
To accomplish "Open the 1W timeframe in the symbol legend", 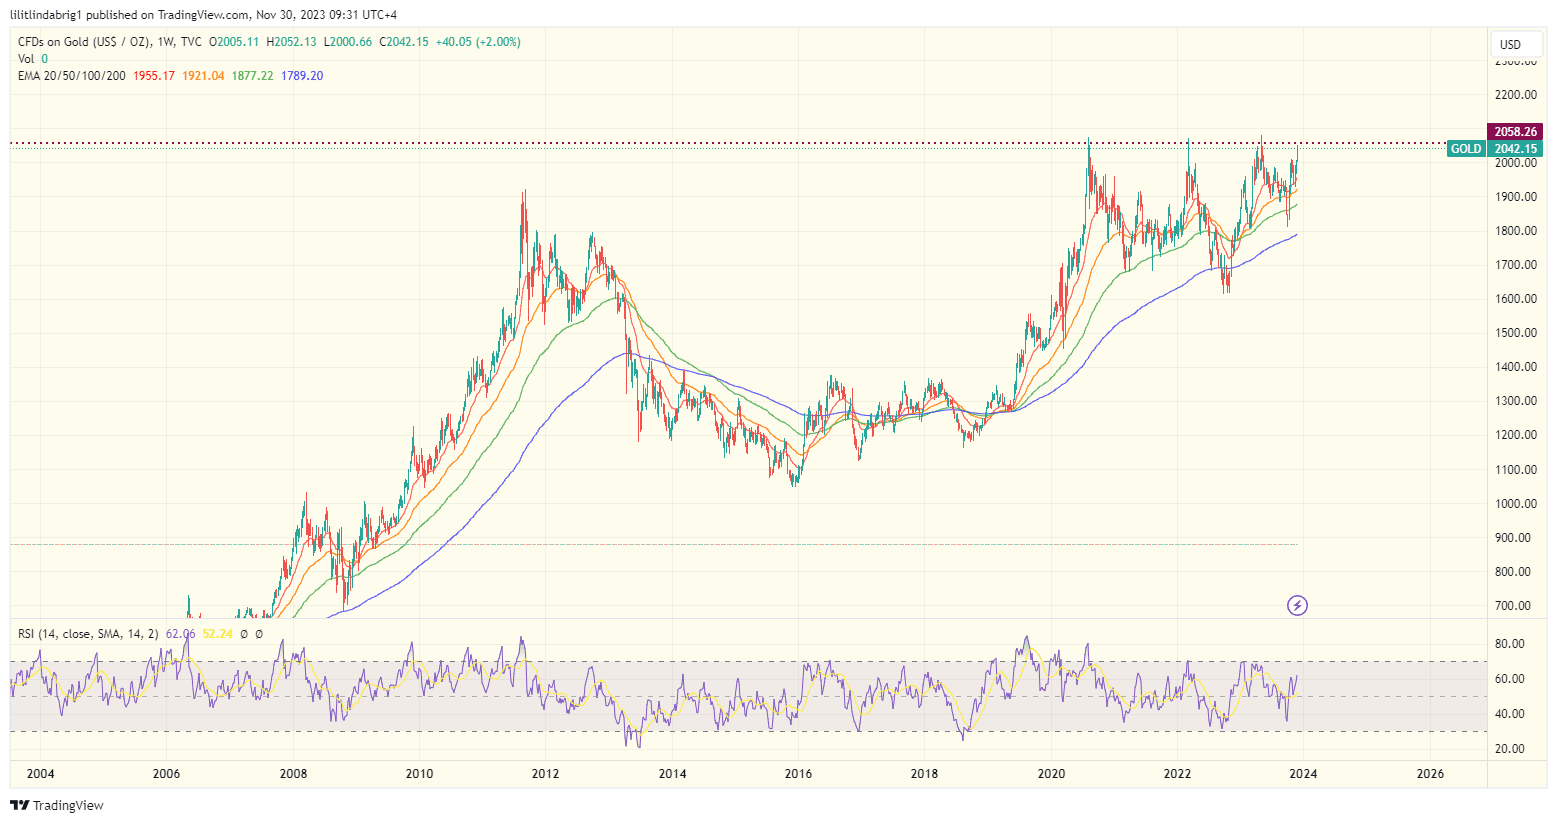I will pyautogui.click(x=163, y=43).
